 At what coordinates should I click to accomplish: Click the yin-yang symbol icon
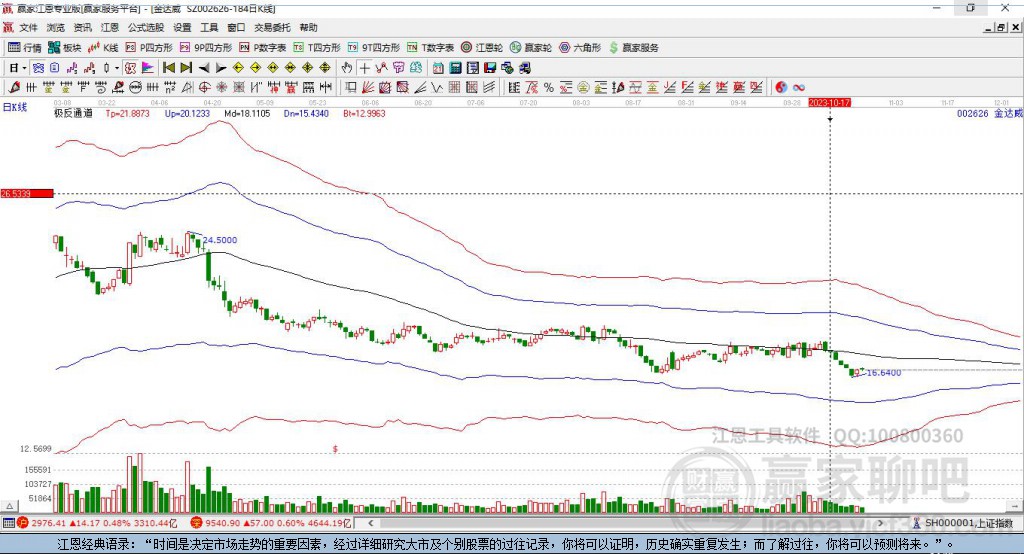tap(781, 88)
